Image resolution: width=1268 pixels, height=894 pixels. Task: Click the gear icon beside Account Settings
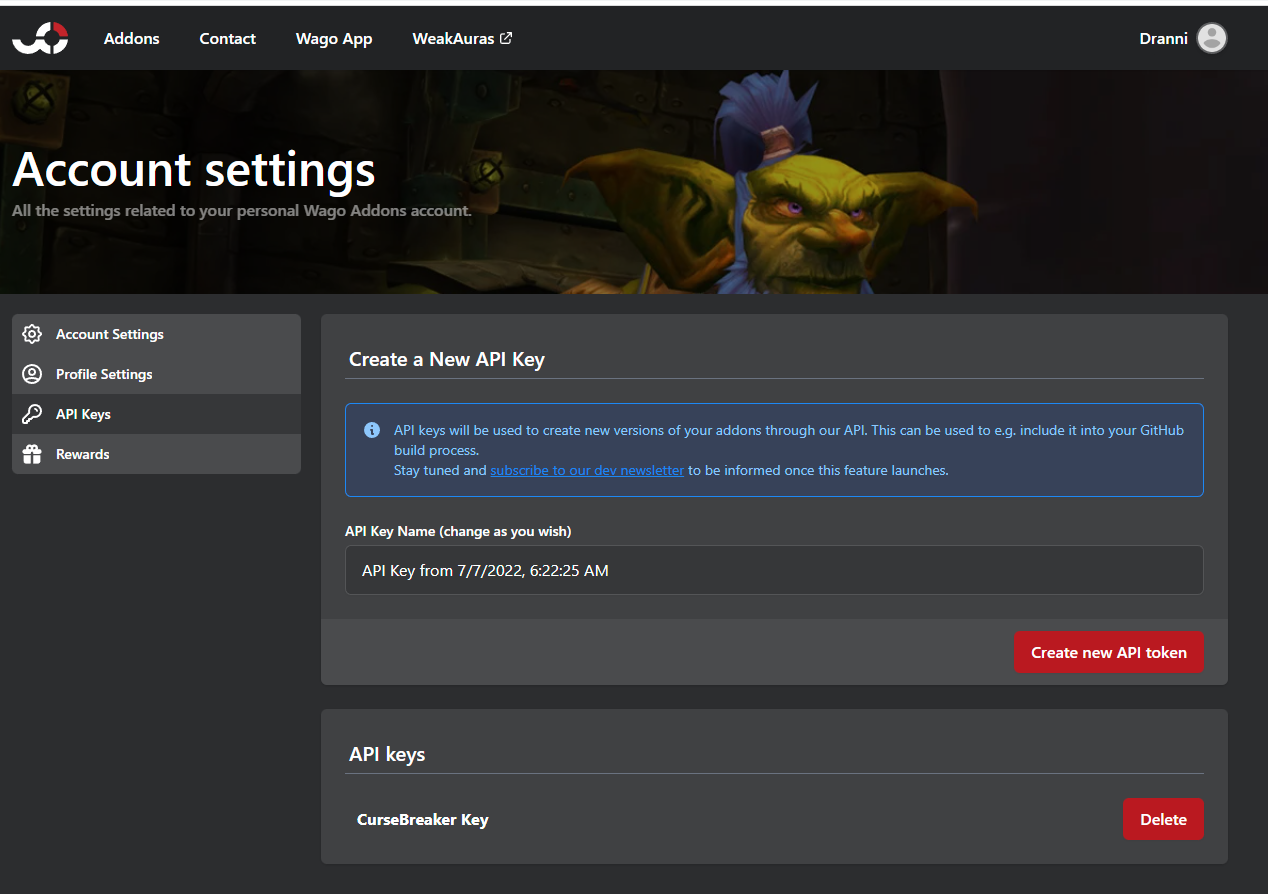32,334
